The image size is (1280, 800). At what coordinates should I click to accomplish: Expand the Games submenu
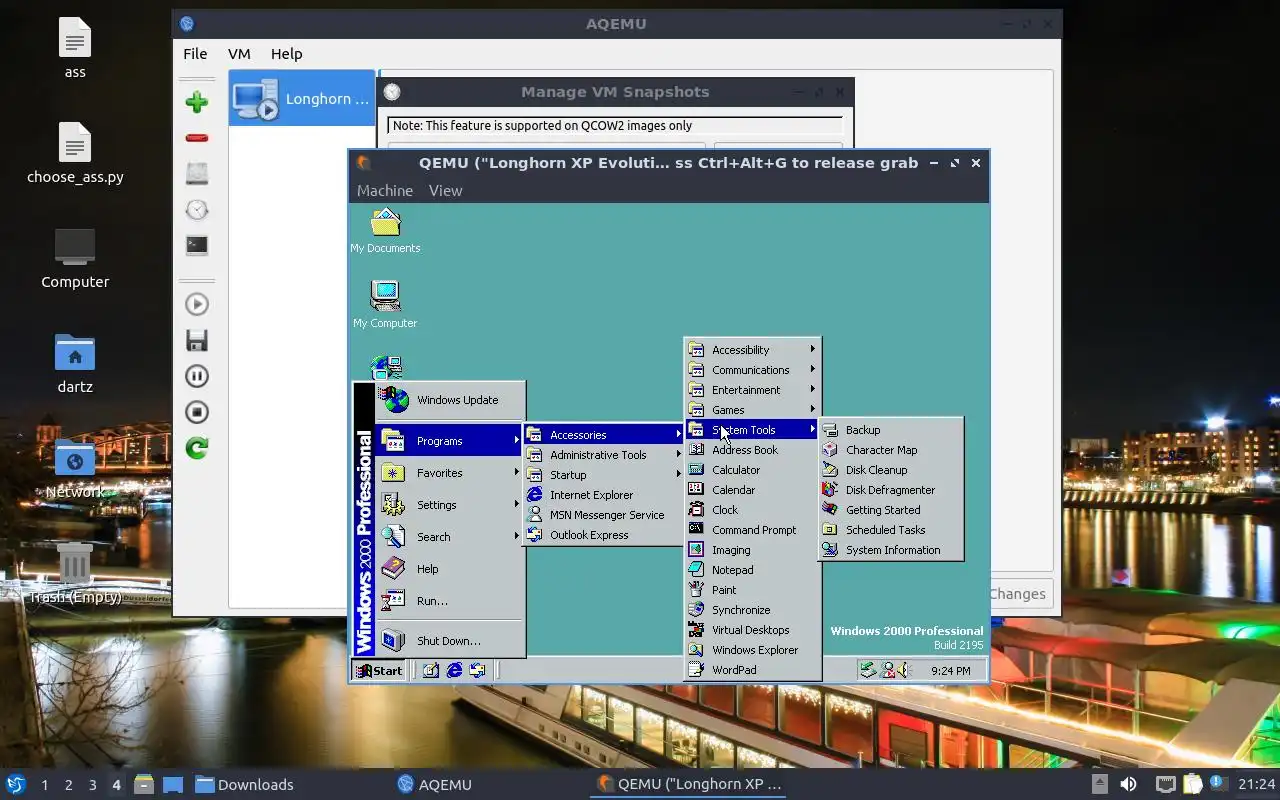point(752,410)
